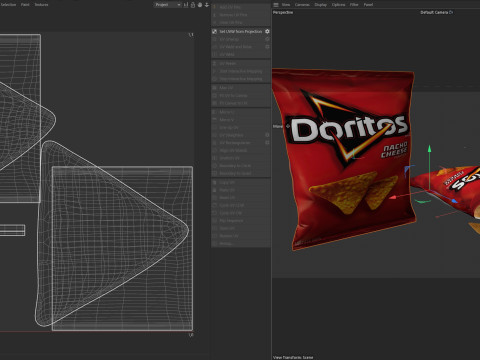This screenshot has height=360, width=480.
Task: Open options gear beside UV Unwrap
Action: 267,39
